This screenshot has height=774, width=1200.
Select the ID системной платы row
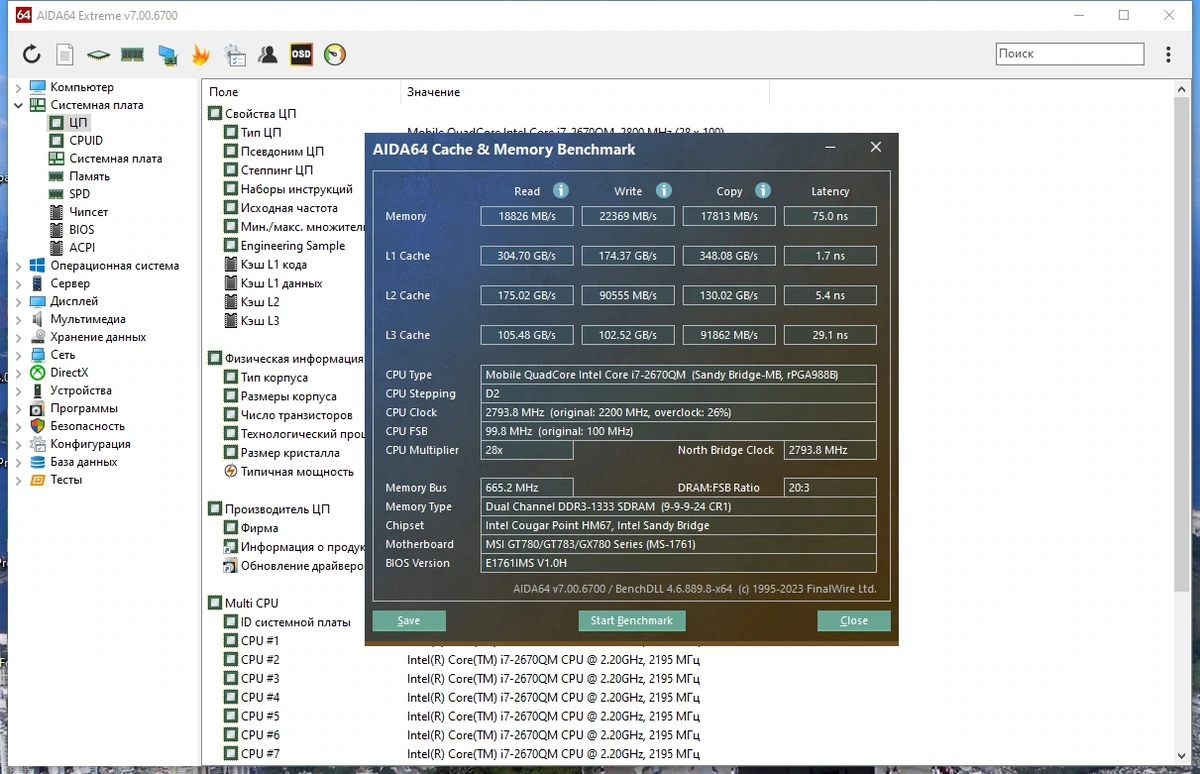click(295, 622)
